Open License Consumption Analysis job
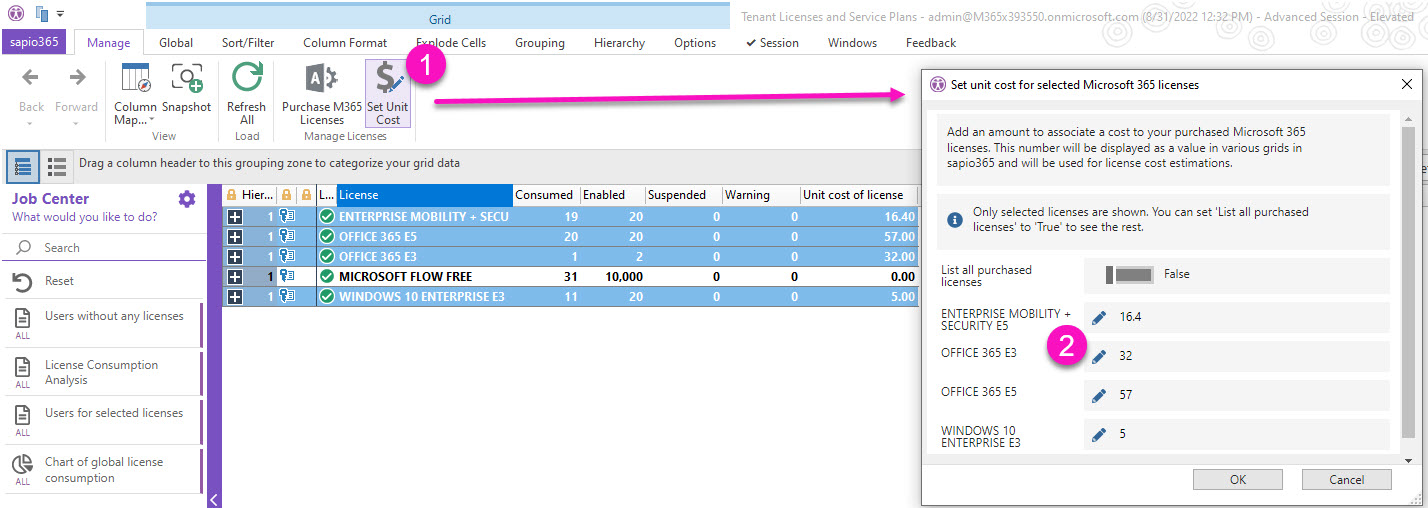Screen dimensions: 1428x508 point(103,372)
